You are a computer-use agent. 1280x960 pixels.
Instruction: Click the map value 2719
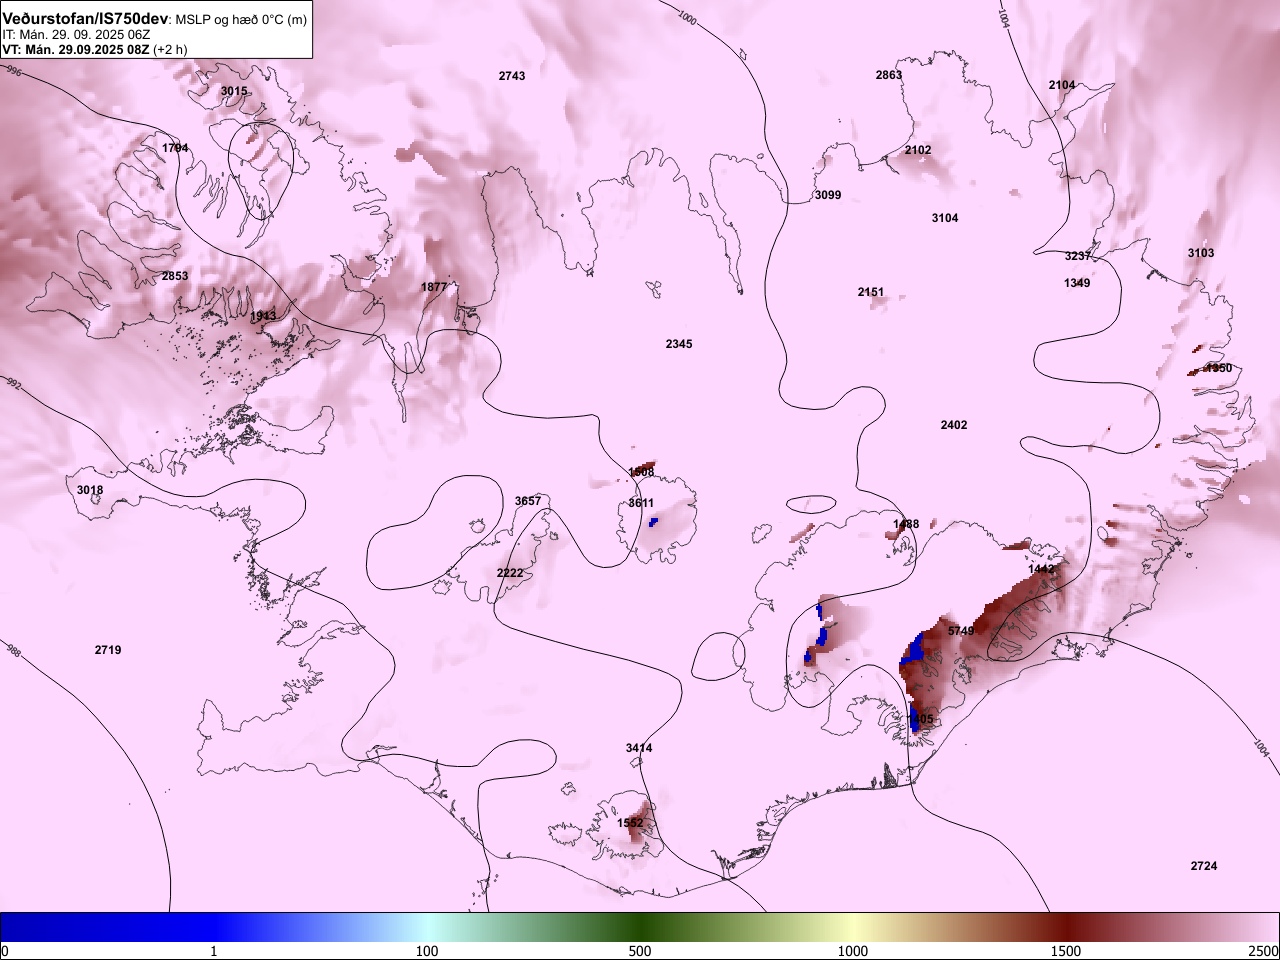click(108, 650)
